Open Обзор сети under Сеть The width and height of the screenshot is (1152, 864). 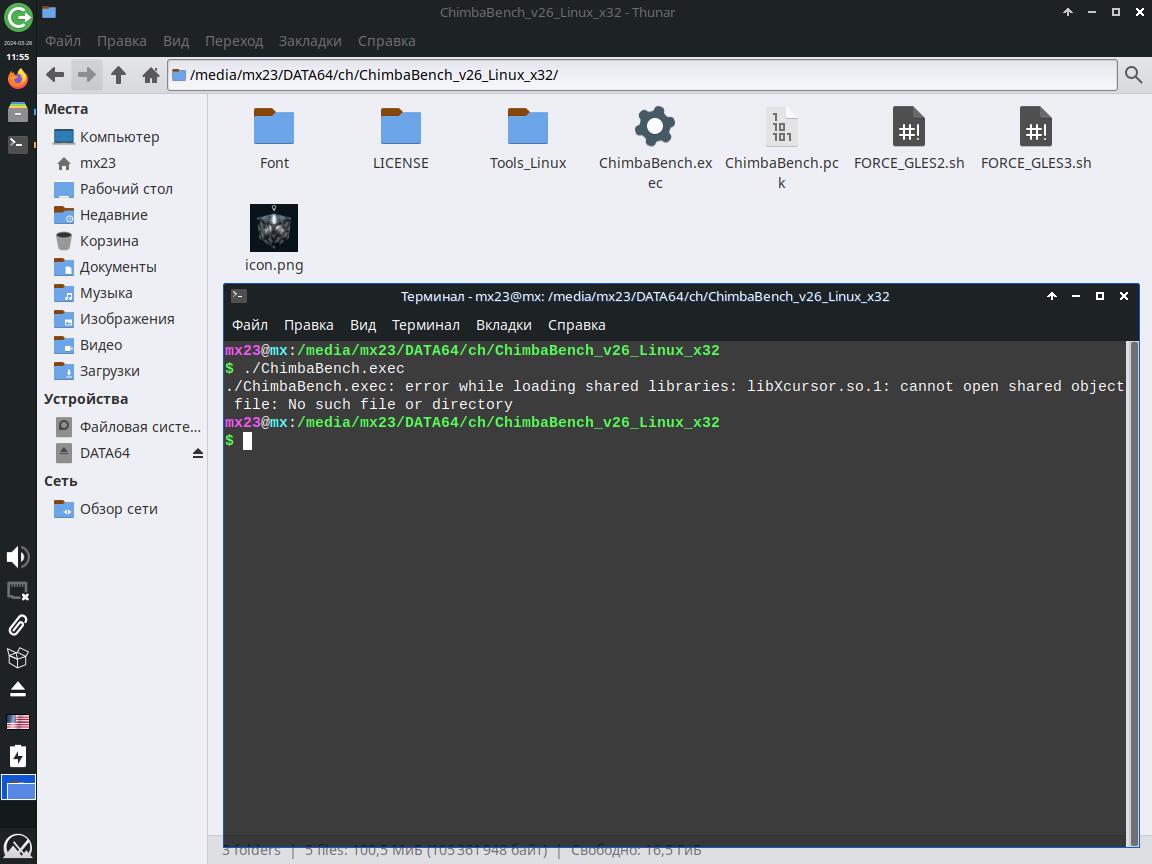pyautogui.click(x=118, y=509)
